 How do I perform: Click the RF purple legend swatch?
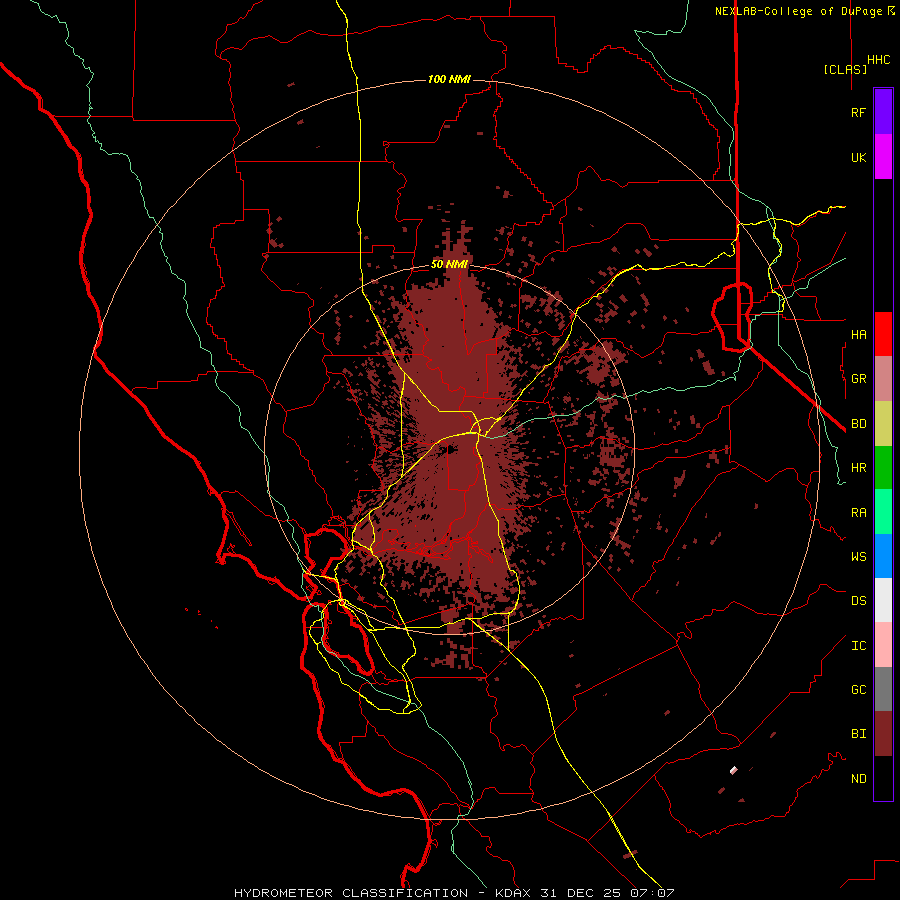883,112
